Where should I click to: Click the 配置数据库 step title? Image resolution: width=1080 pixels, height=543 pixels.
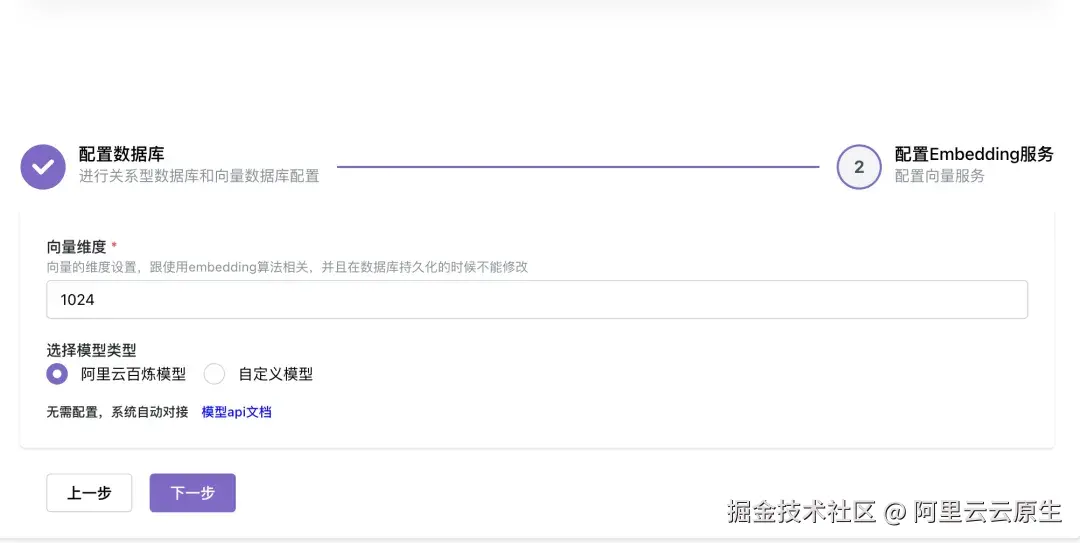click(x=121, y=154)
